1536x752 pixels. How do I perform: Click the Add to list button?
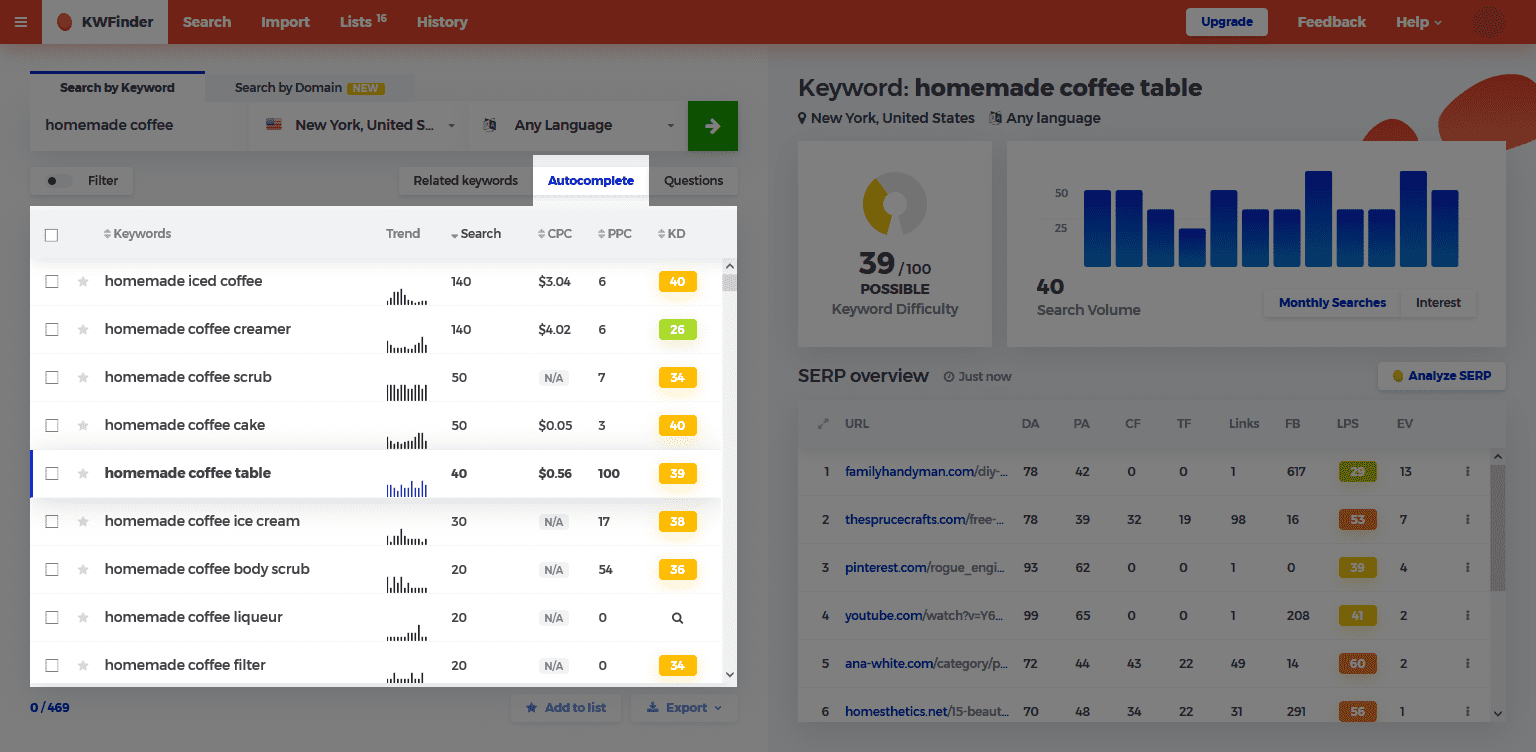(x=566, y=708)
